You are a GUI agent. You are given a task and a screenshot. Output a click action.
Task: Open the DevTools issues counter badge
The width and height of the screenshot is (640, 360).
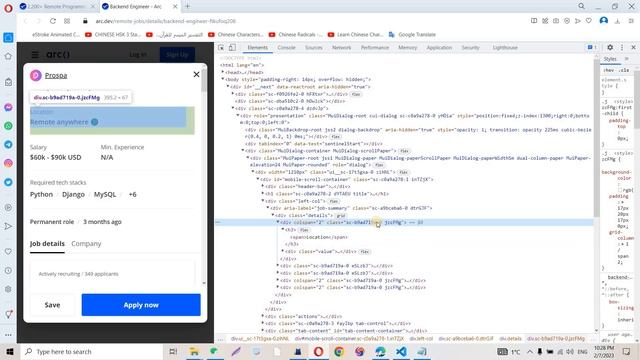click(592, 47)
